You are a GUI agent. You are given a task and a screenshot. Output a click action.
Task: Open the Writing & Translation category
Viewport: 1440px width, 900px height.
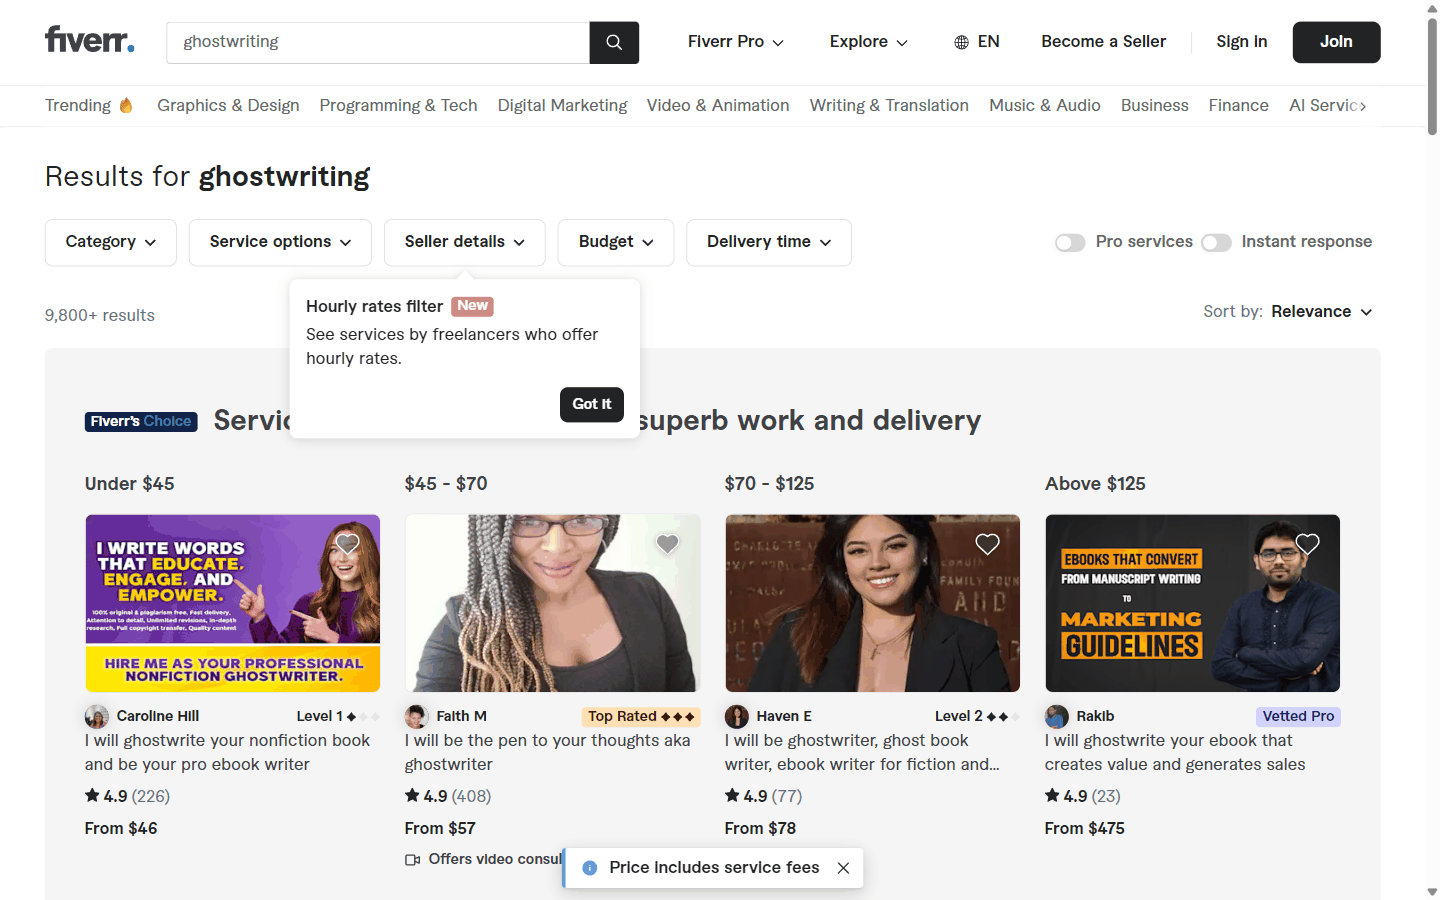[889, 105]
